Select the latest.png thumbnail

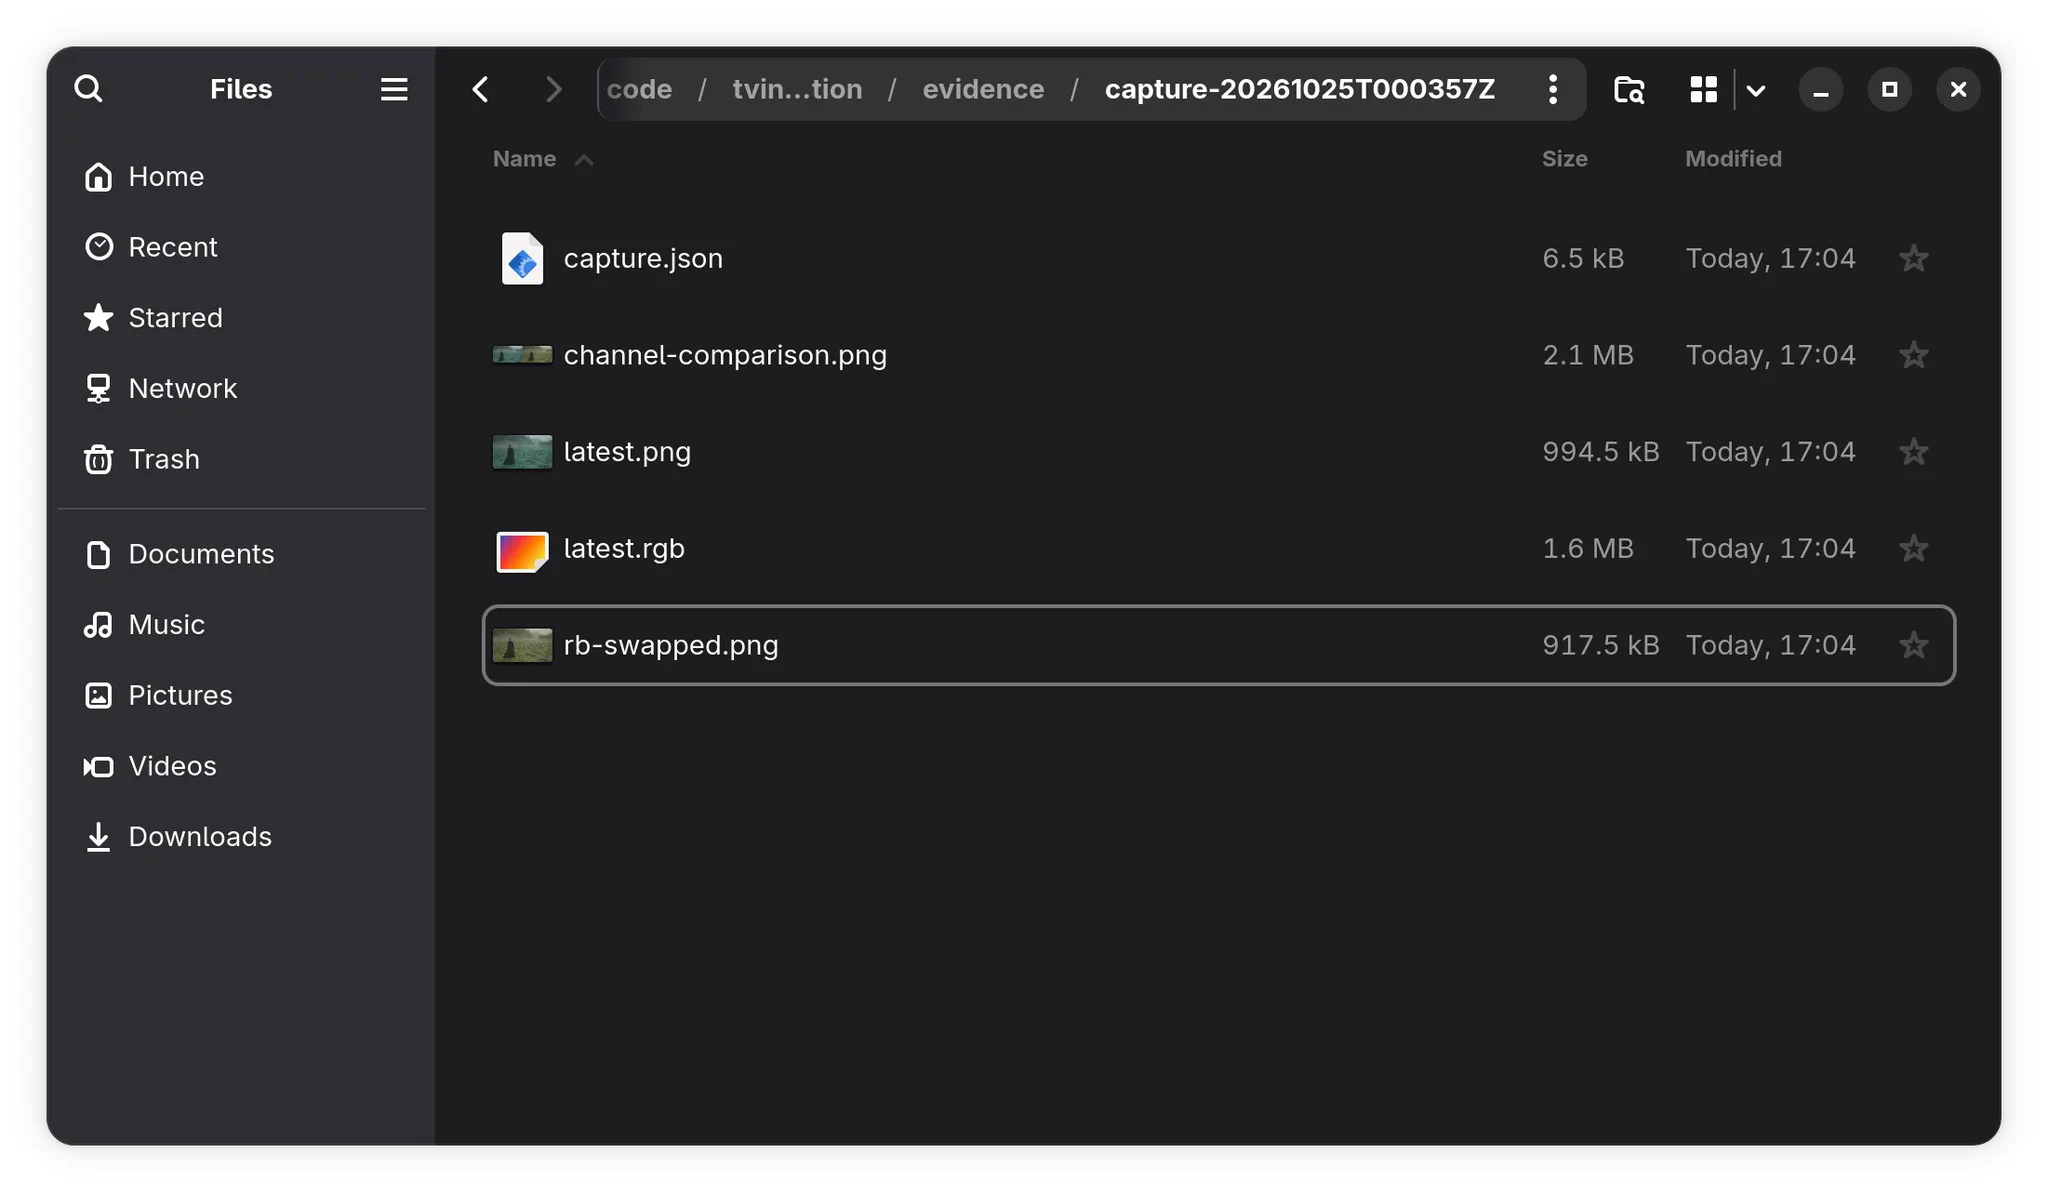click(x=522, y=452)
